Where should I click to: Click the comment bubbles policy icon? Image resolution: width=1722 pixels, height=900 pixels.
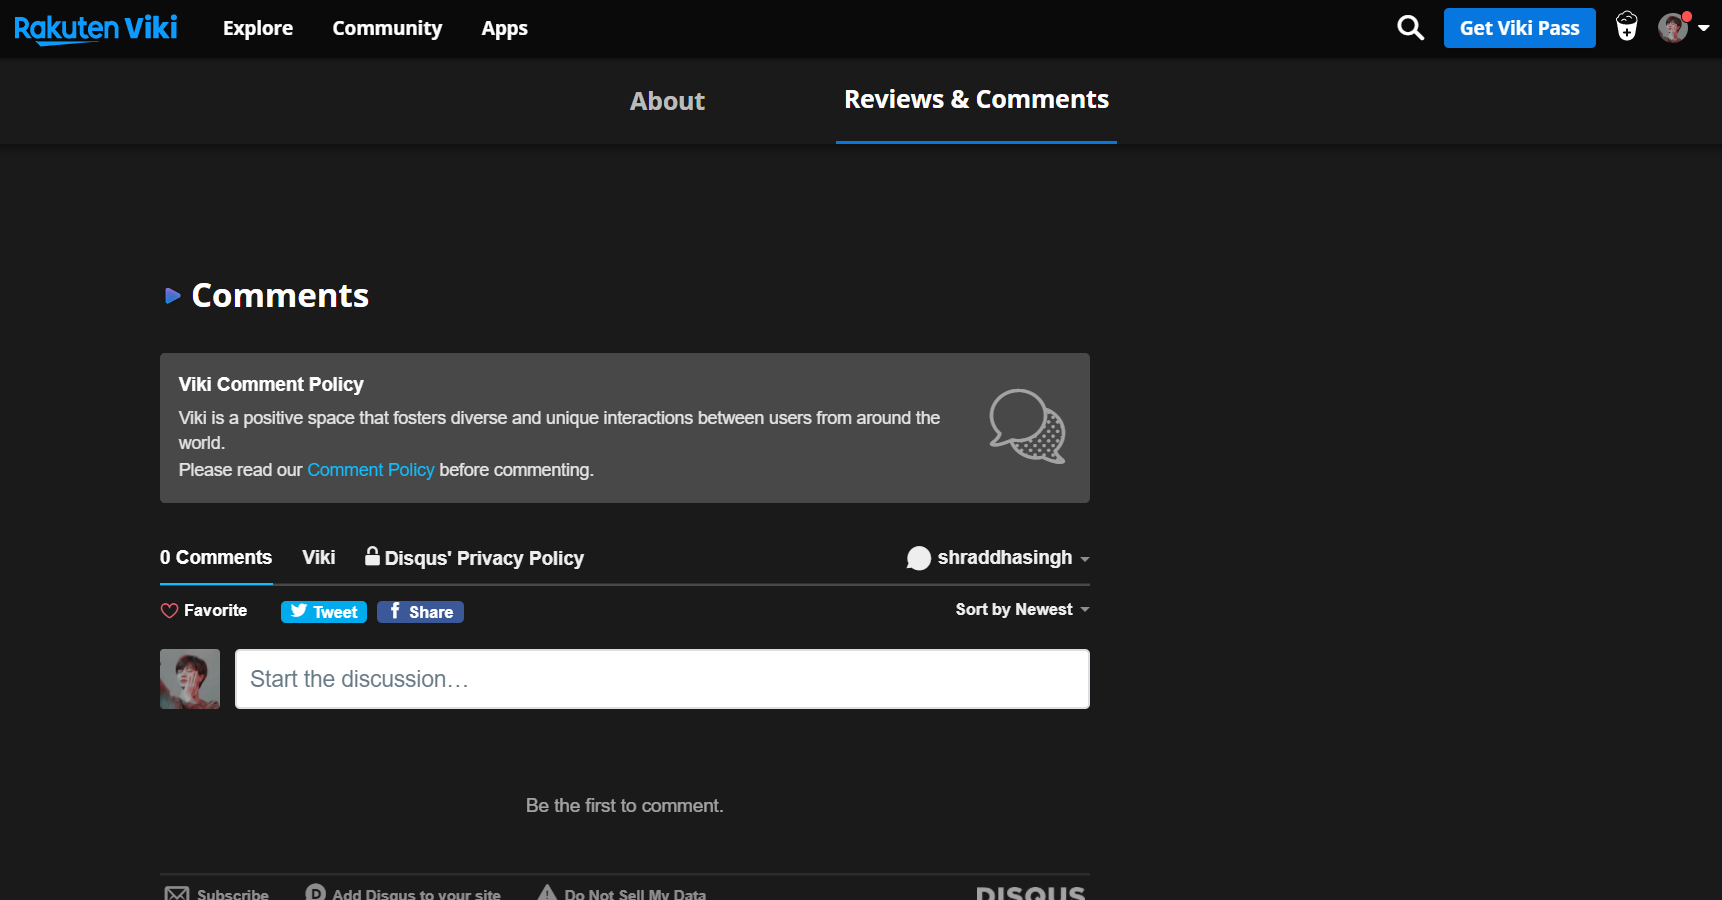click(1027, 427)
